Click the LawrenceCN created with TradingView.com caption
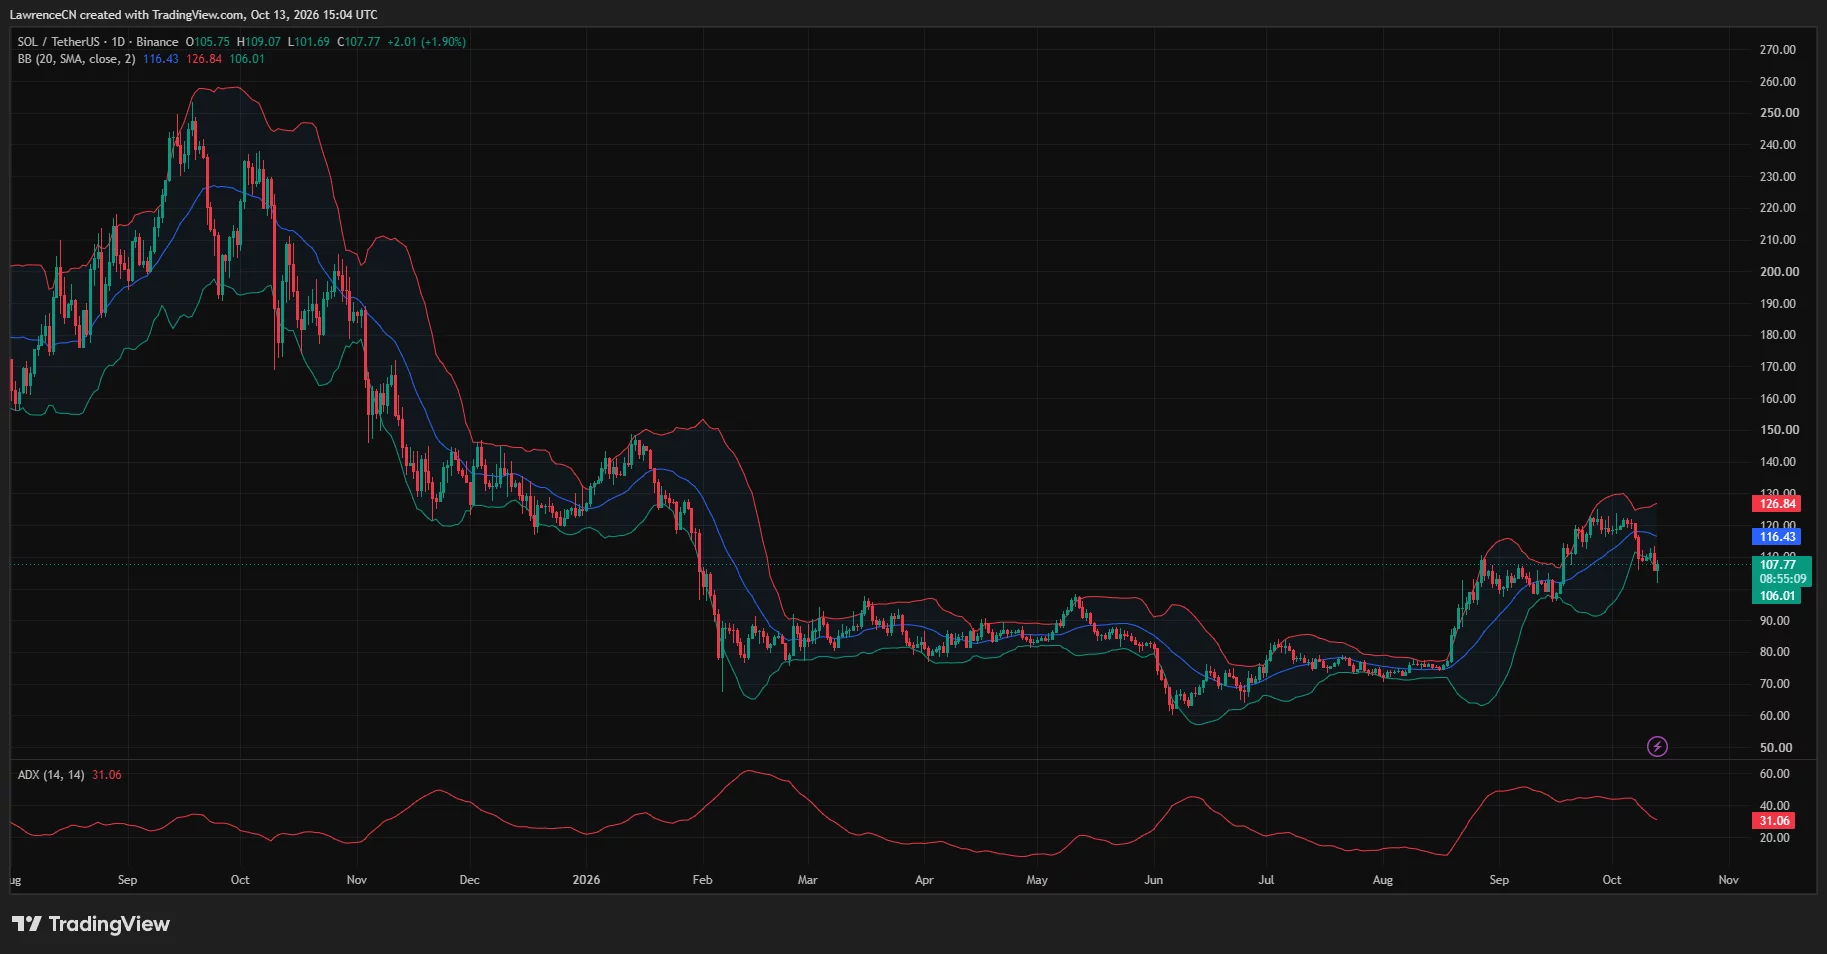The image size is (1827, 954). pyautogui.click(x=193, y=15)
